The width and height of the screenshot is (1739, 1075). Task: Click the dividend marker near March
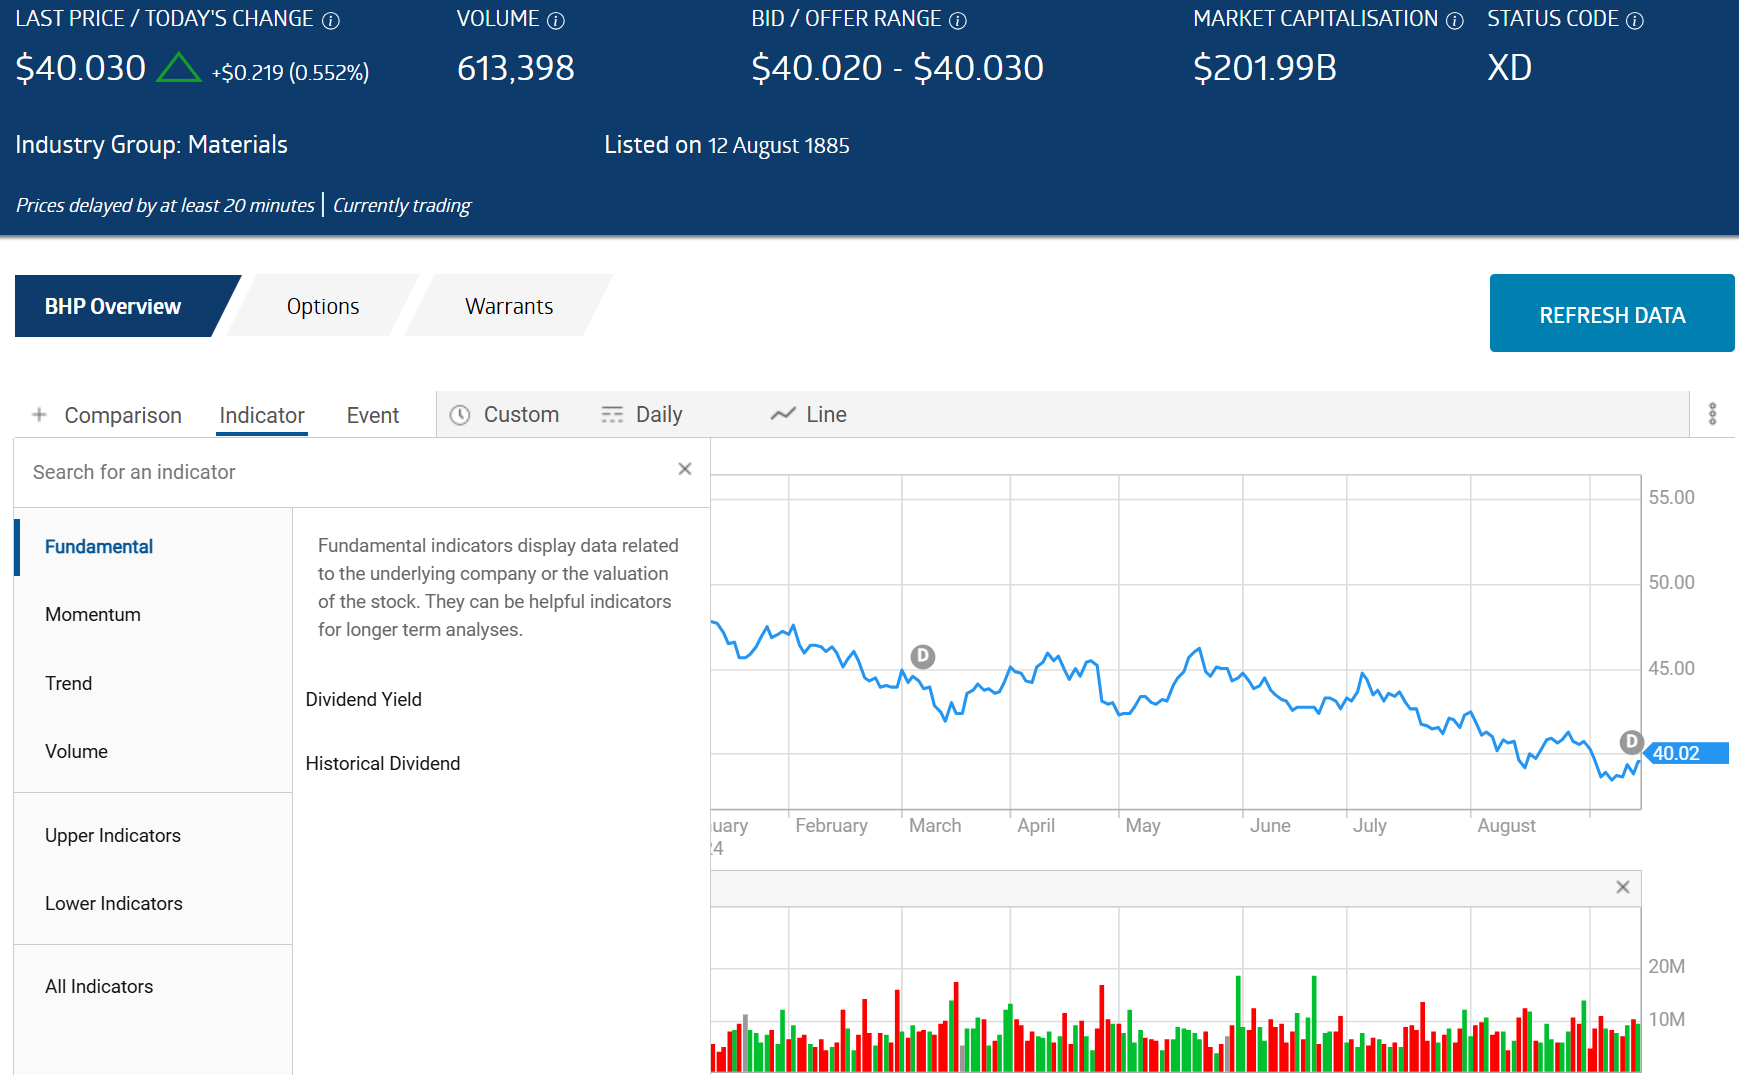(923, 656)
